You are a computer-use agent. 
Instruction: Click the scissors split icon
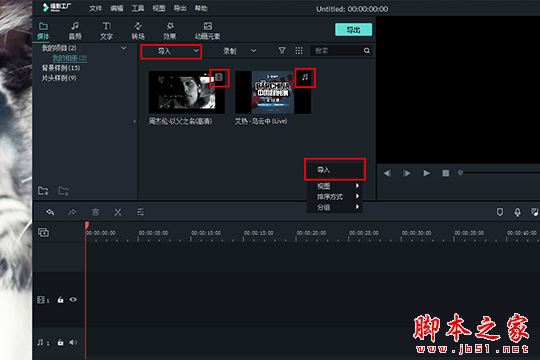[x=118, y=212]
